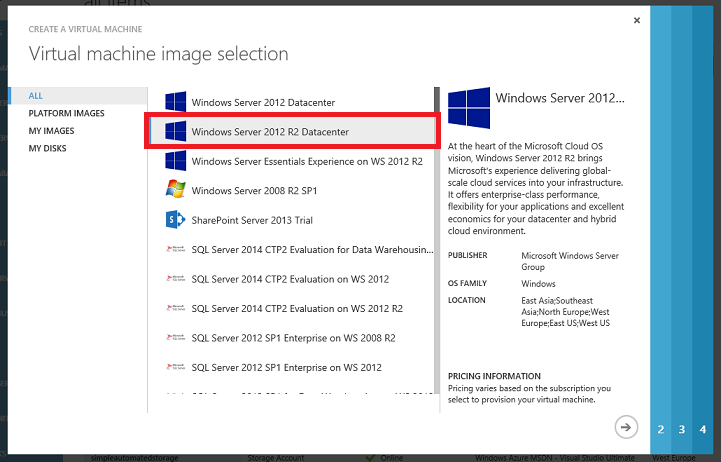The height and width of the screenshot is (462, 721).
Task: Click the image list scrollbar
Action: [x=437, y=250]
